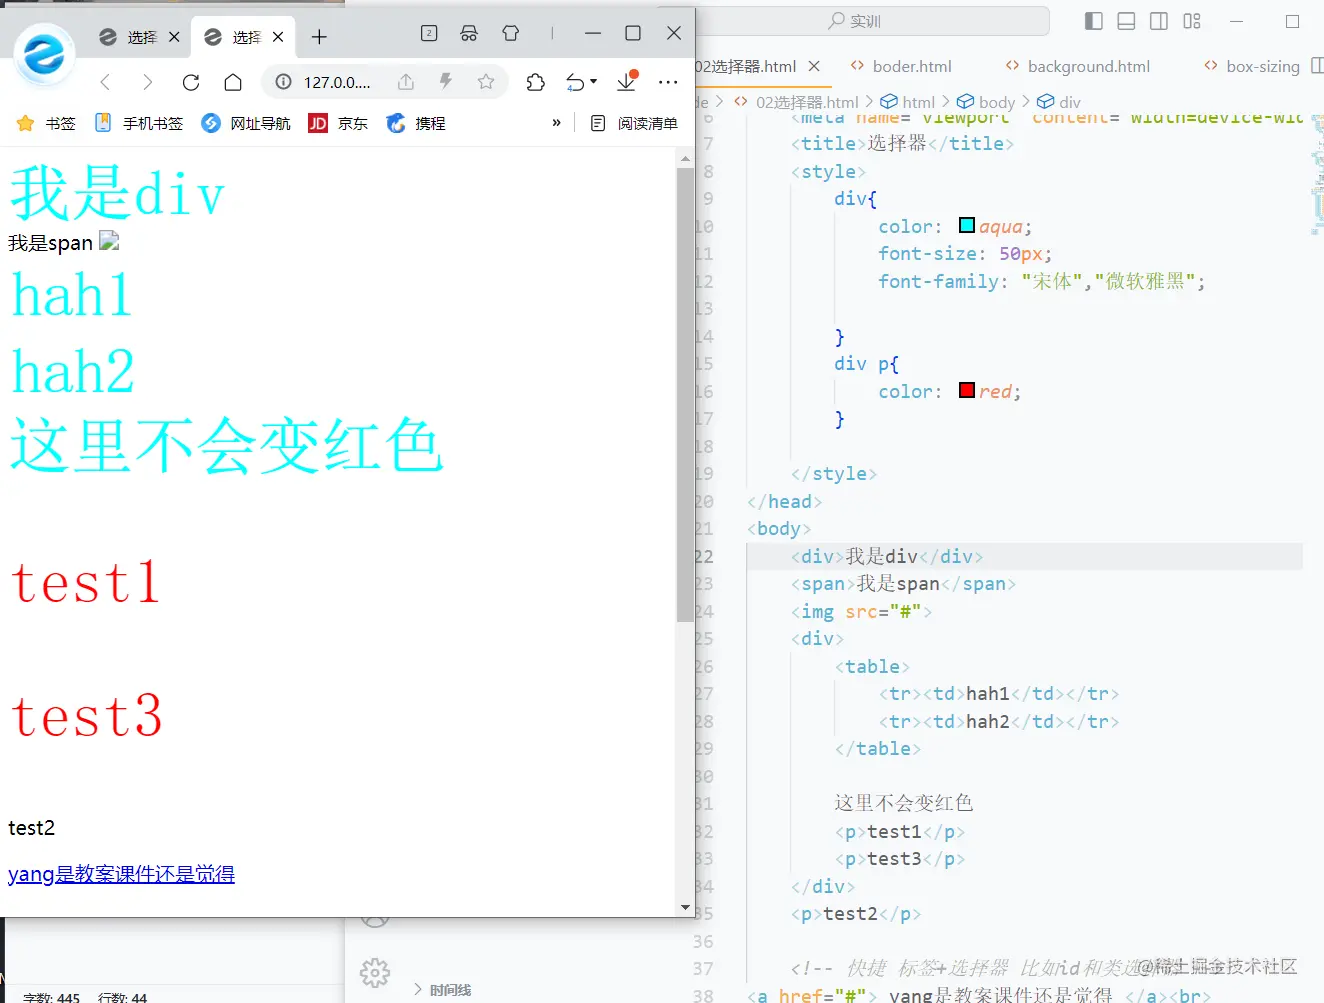Switch to the background.html editor tab

[1078, 66]
